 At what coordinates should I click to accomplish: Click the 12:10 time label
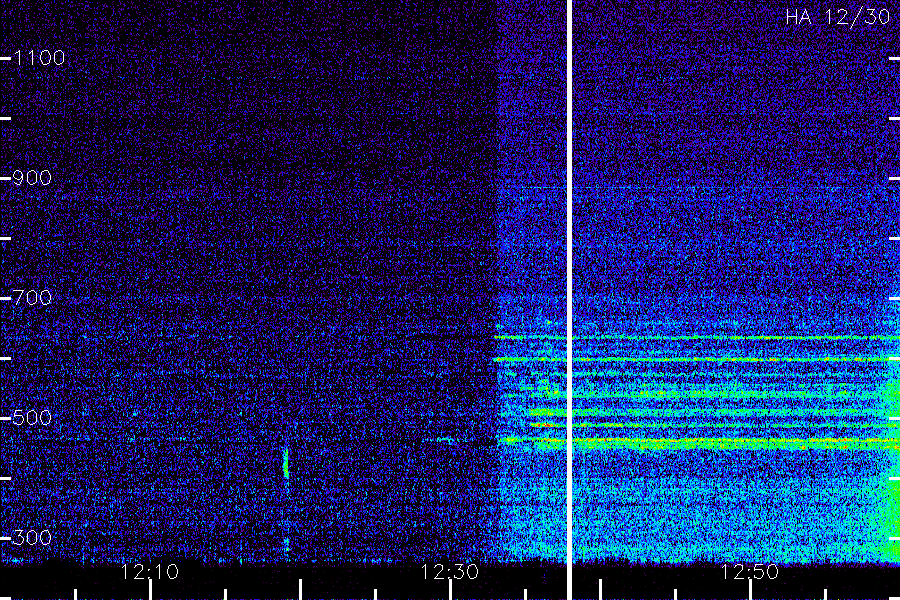(150, 572)
